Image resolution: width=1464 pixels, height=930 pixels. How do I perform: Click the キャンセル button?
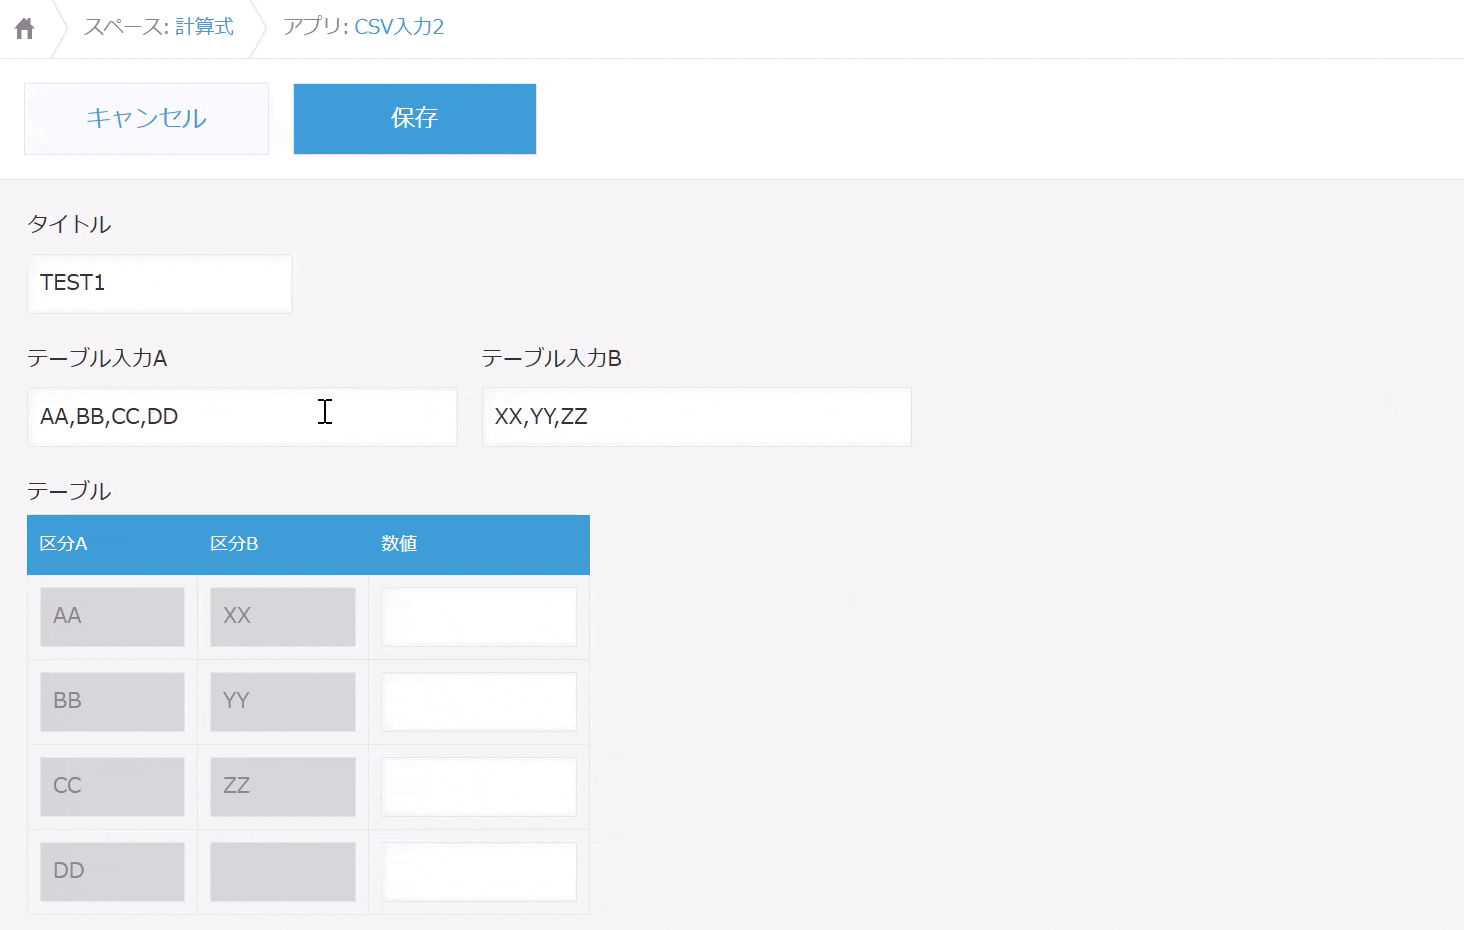point(147,119)
